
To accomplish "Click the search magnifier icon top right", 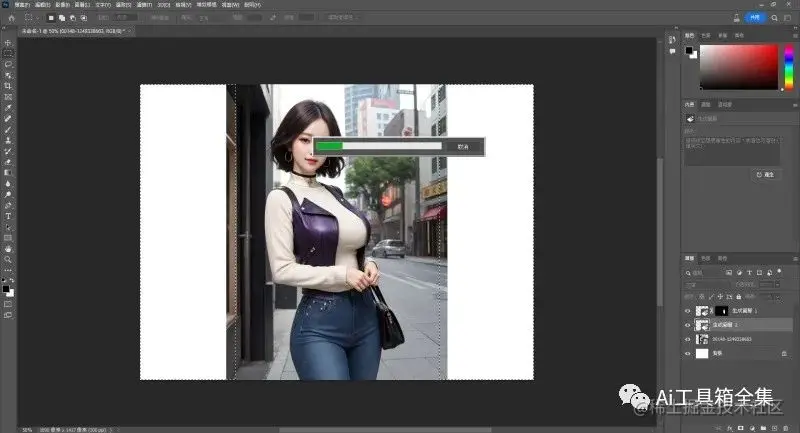I will [x=774, y=18].
